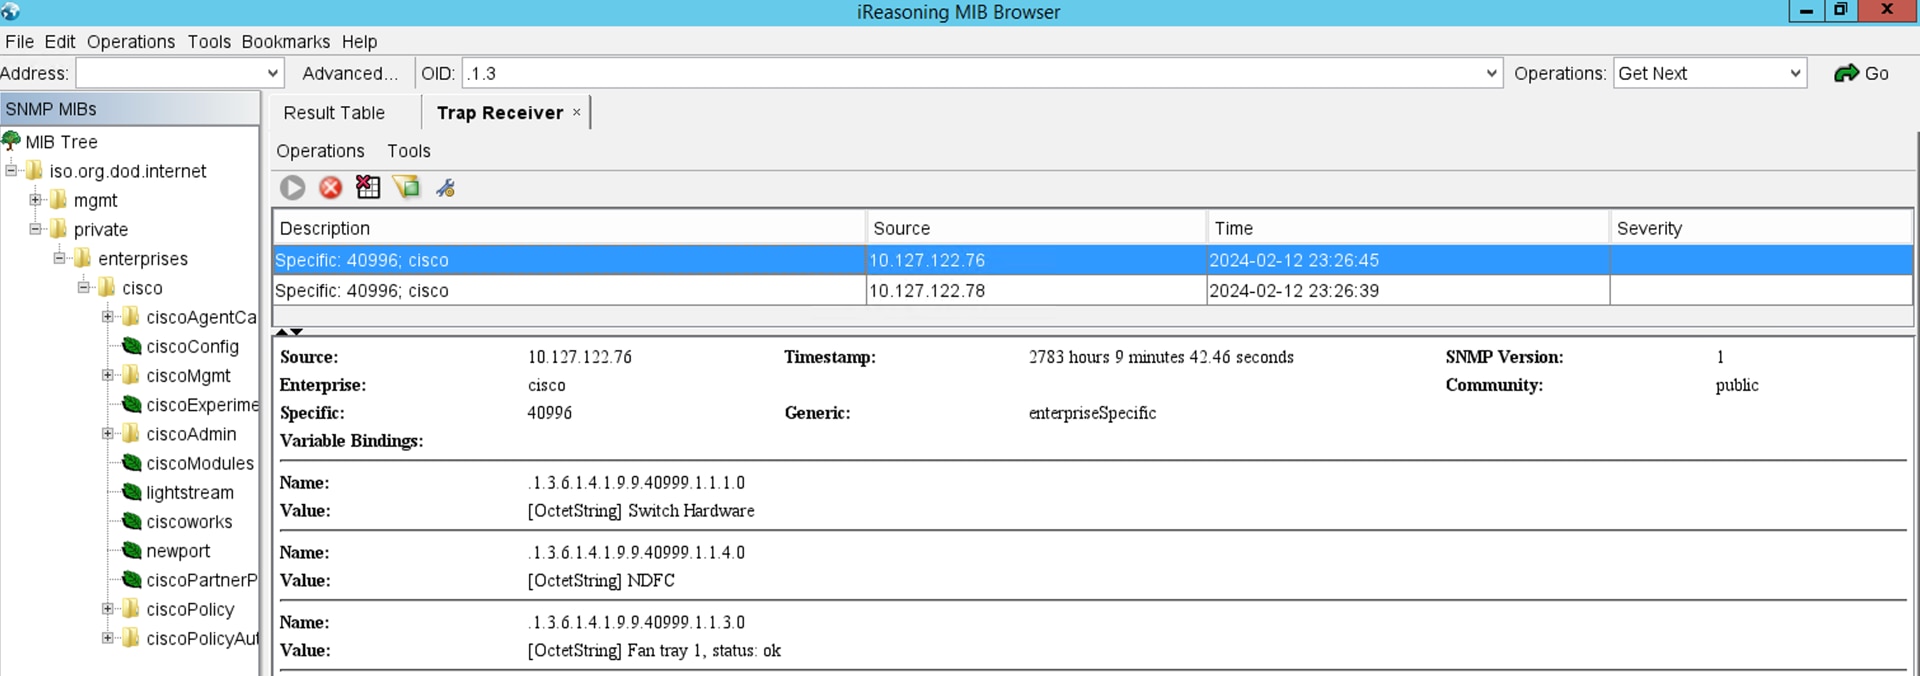Viewport: 1920px width, 676px height.
Task: Open the Help menu
Action: tap(360, 41)
